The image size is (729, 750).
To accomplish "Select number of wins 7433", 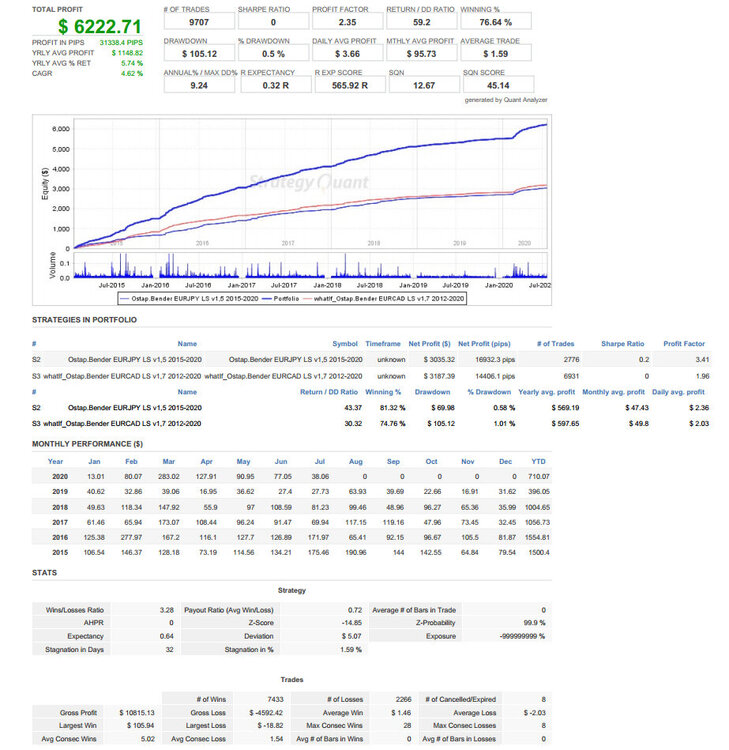I will pyautogui.click(x=276, y=699).
